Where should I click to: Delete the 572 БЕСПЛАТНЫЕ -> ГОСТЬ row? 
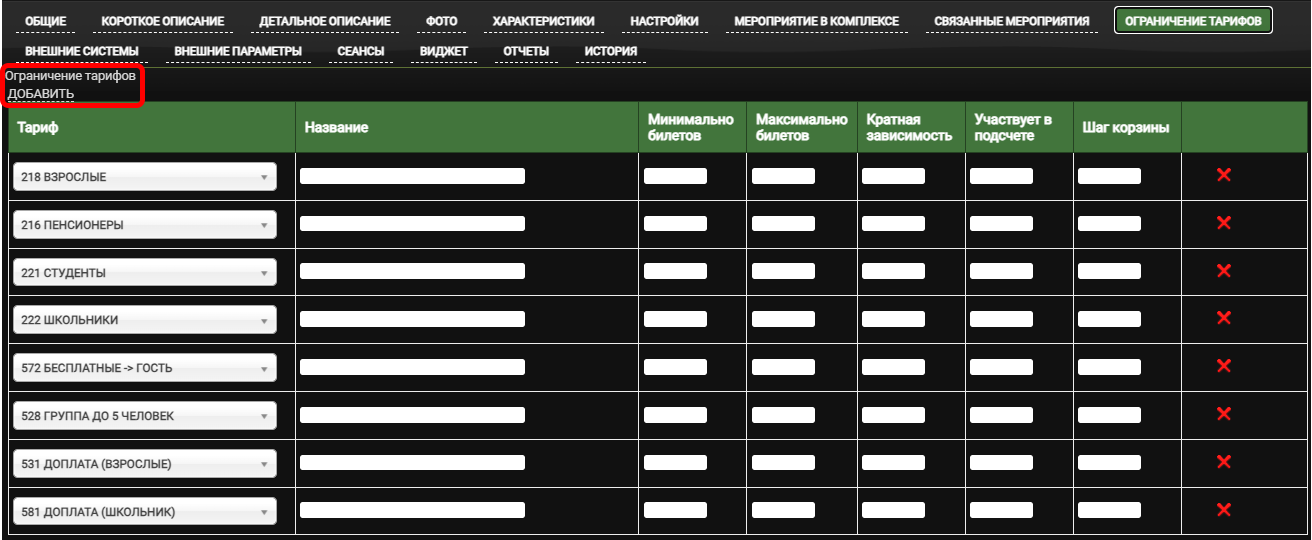click(1222, 366)
